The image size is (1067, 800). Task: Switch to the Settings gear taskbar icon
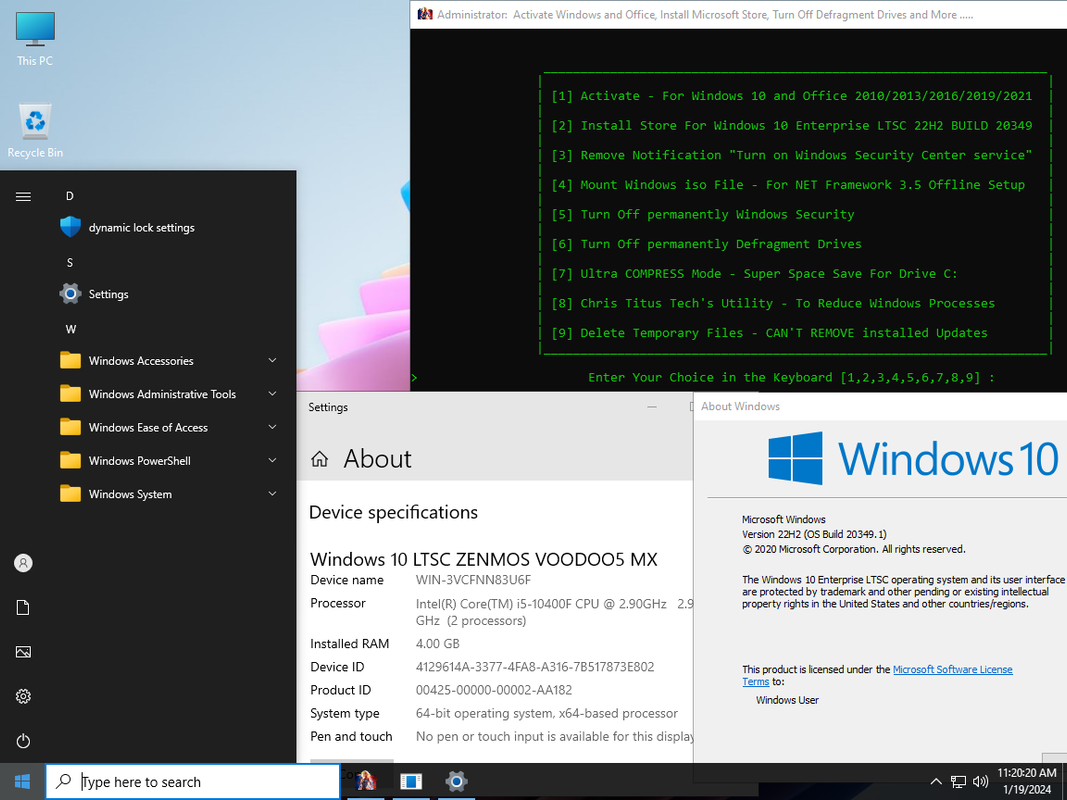[x=456, y=781]
